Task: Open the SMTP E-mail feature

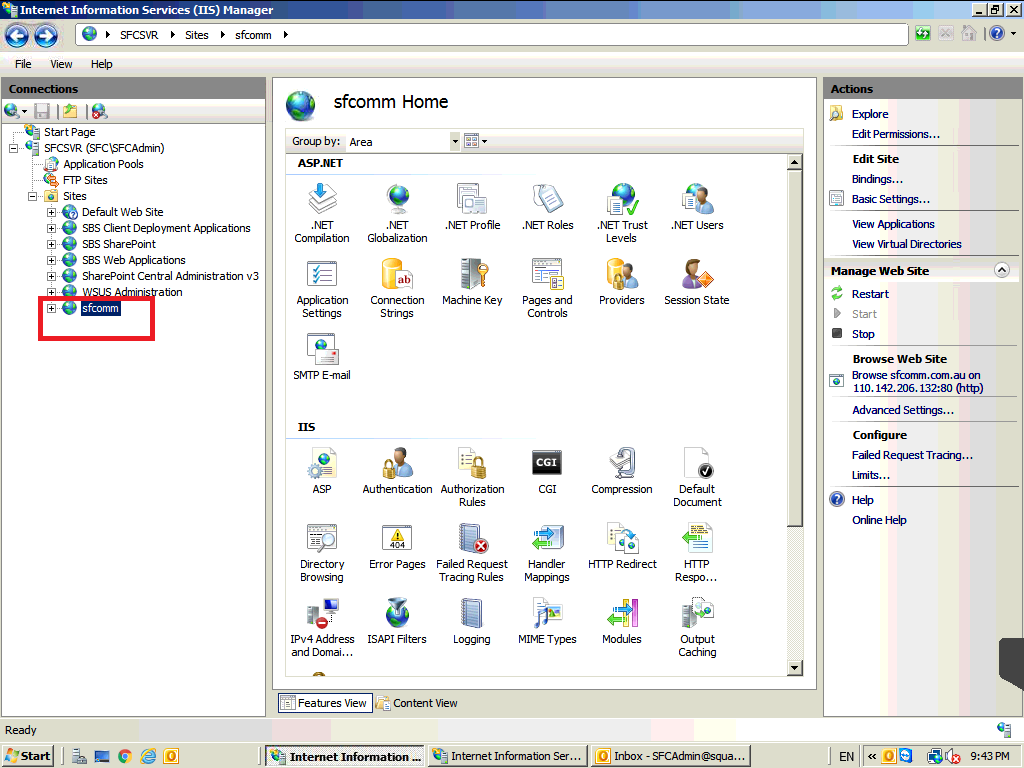Action: point(322,357)
